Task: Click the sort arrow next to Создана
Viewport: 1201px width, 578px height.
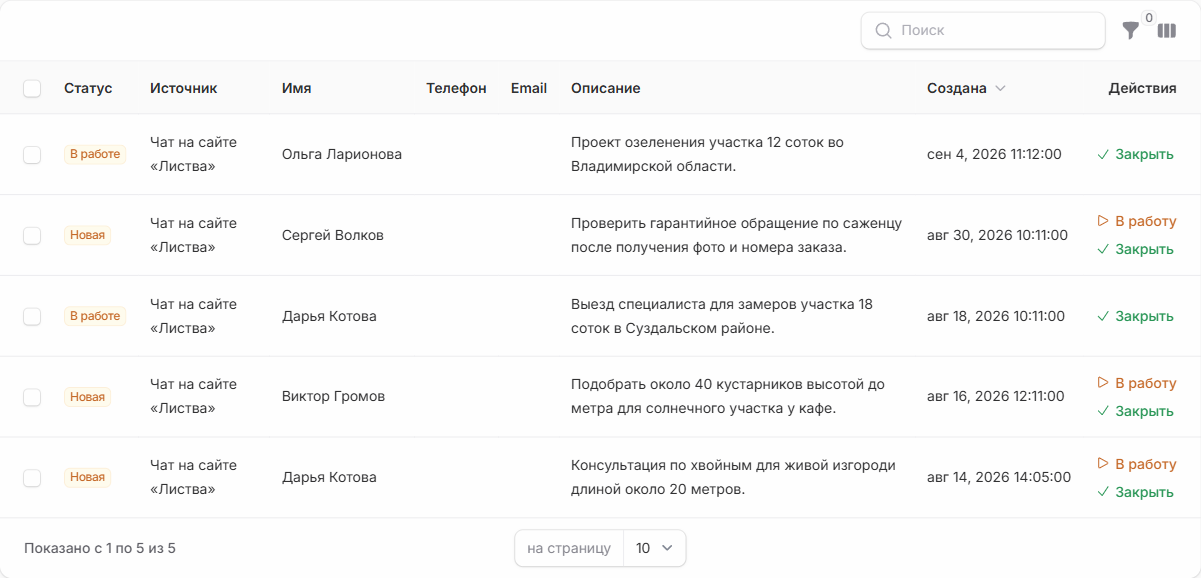Action: coord(1000,88)
